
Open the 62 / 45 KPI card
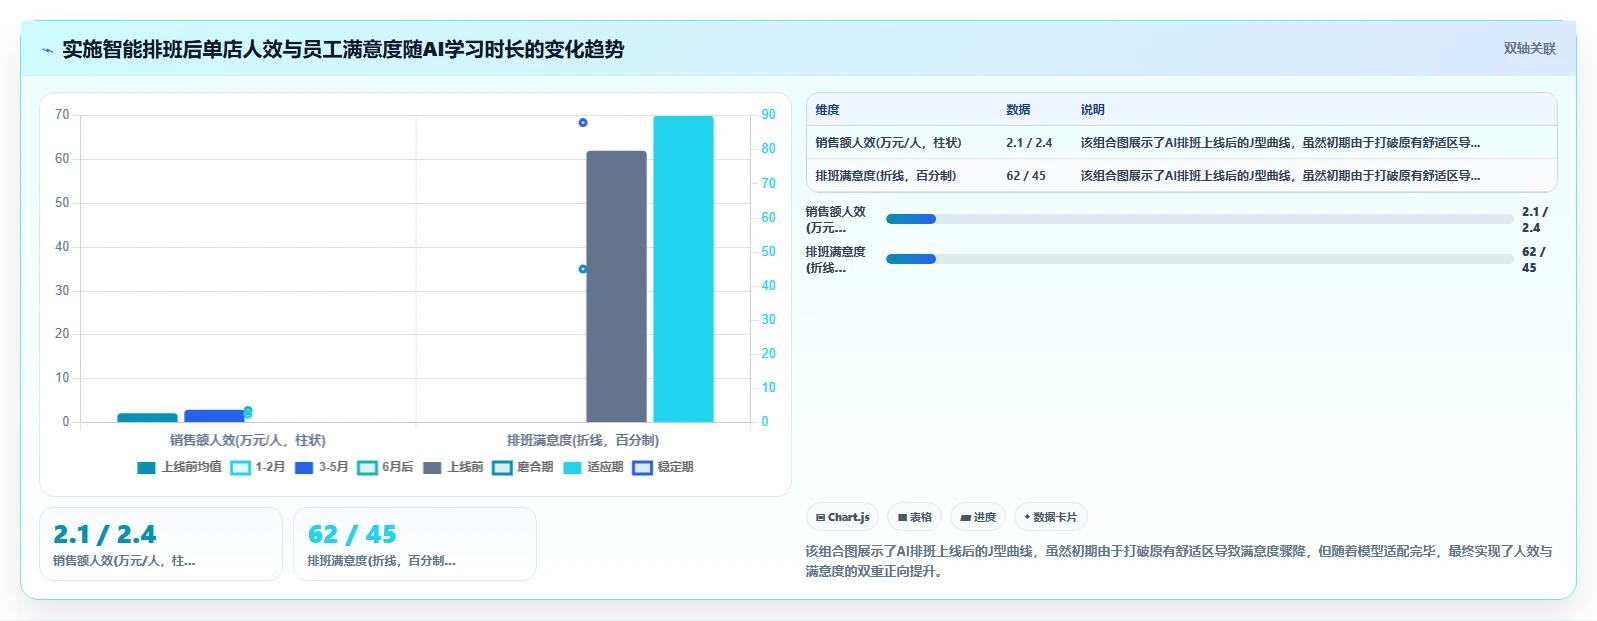415,544
